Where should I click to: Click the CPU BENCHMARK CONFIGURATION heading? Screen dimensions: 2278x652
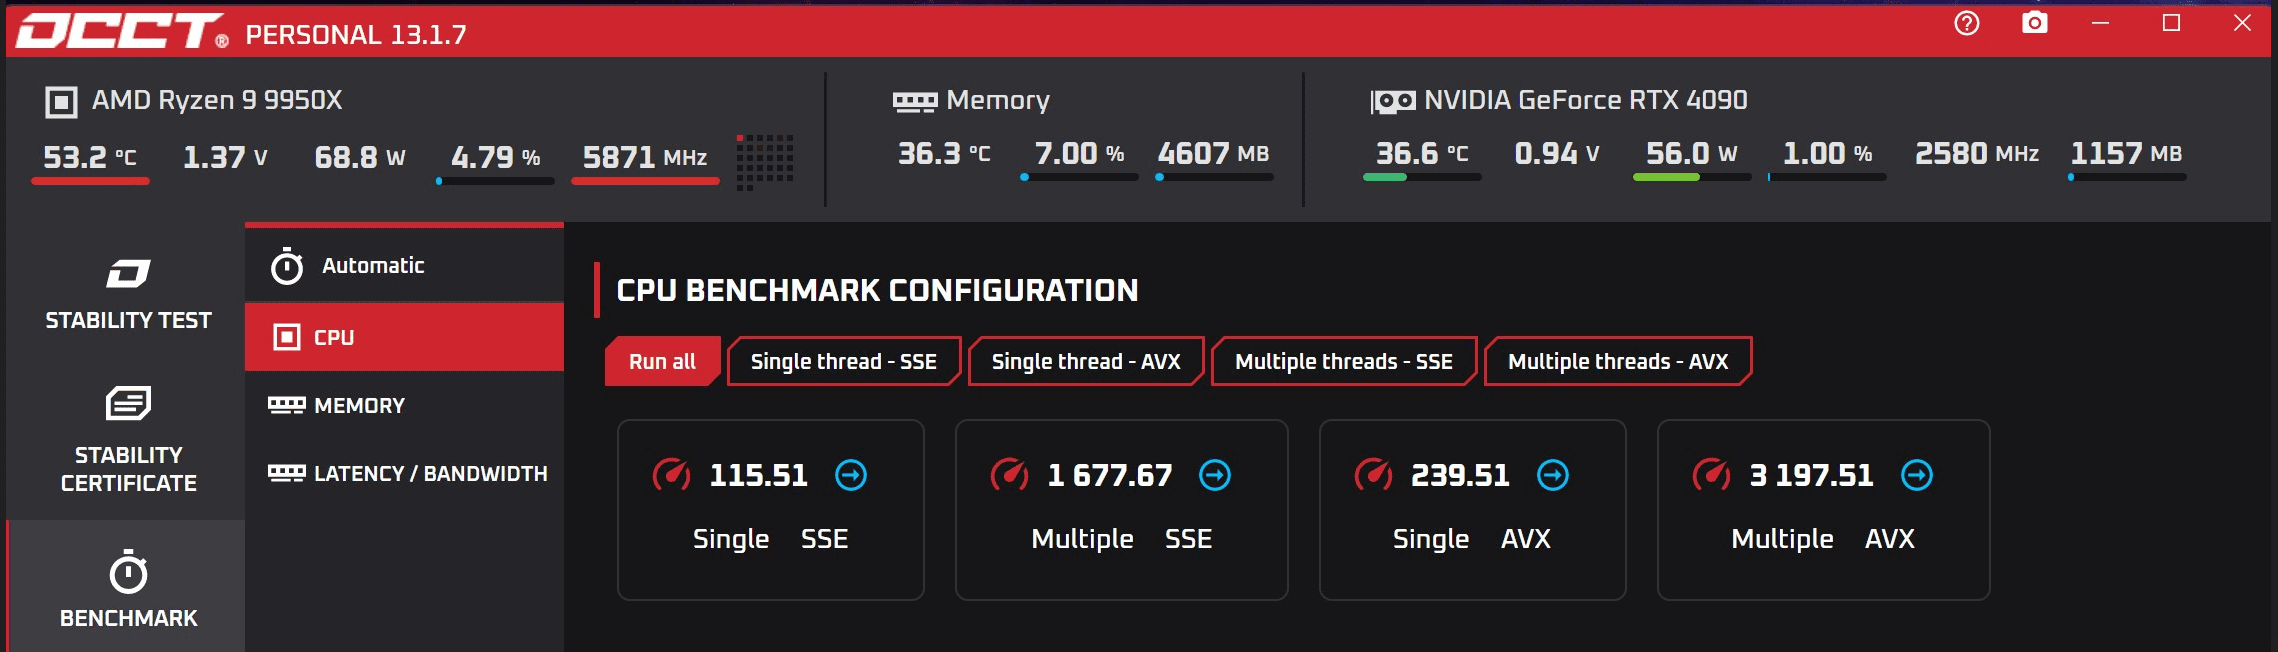tap(877, 290)
